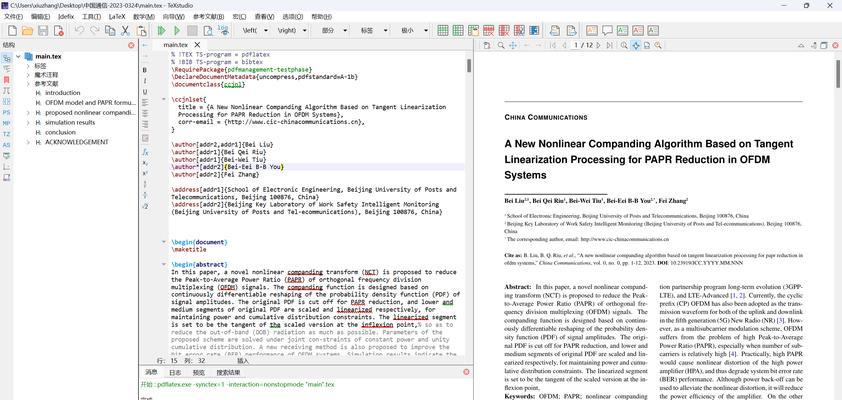The width and height of the screenshot is (842, 400).
Task: Open the PS symbols panel in sidebar
Action: coord(6,112)
